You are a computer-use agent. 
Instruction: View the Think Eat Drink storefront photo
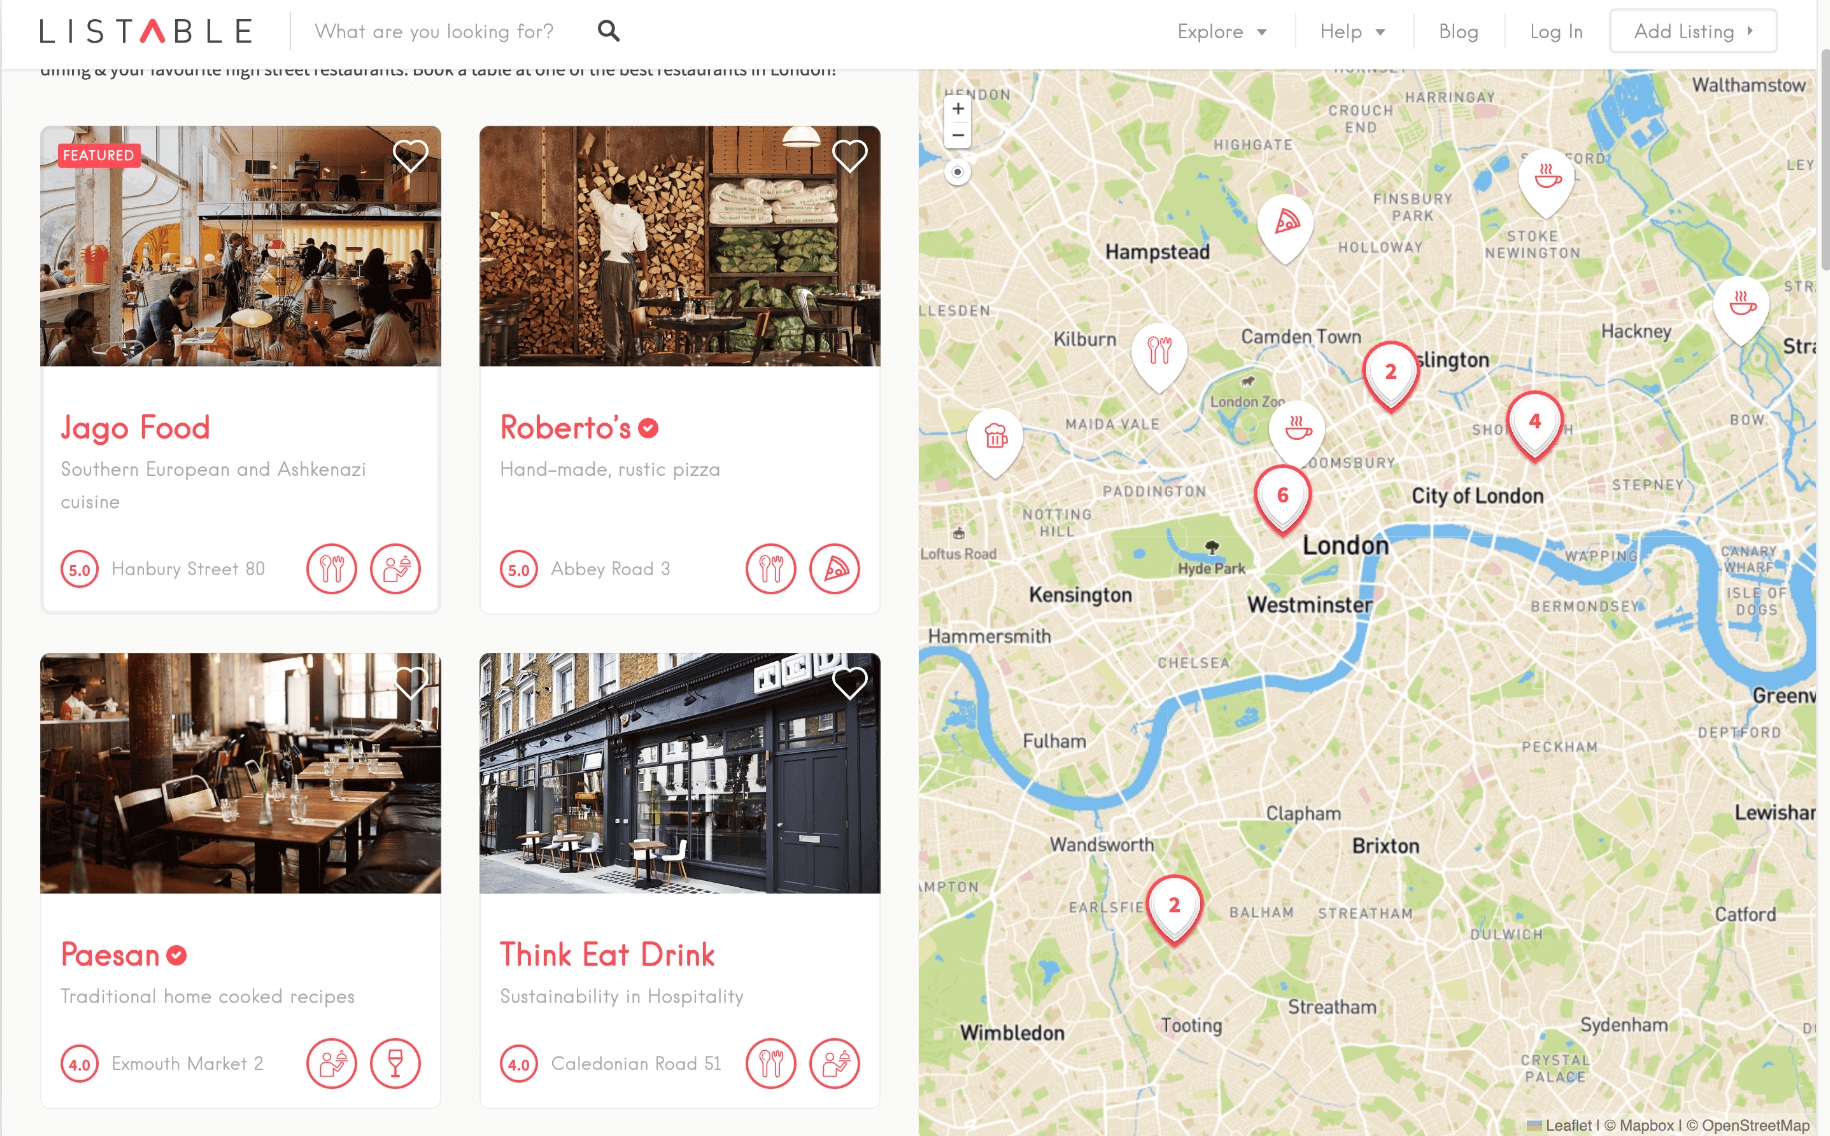(x=680, y=773)
